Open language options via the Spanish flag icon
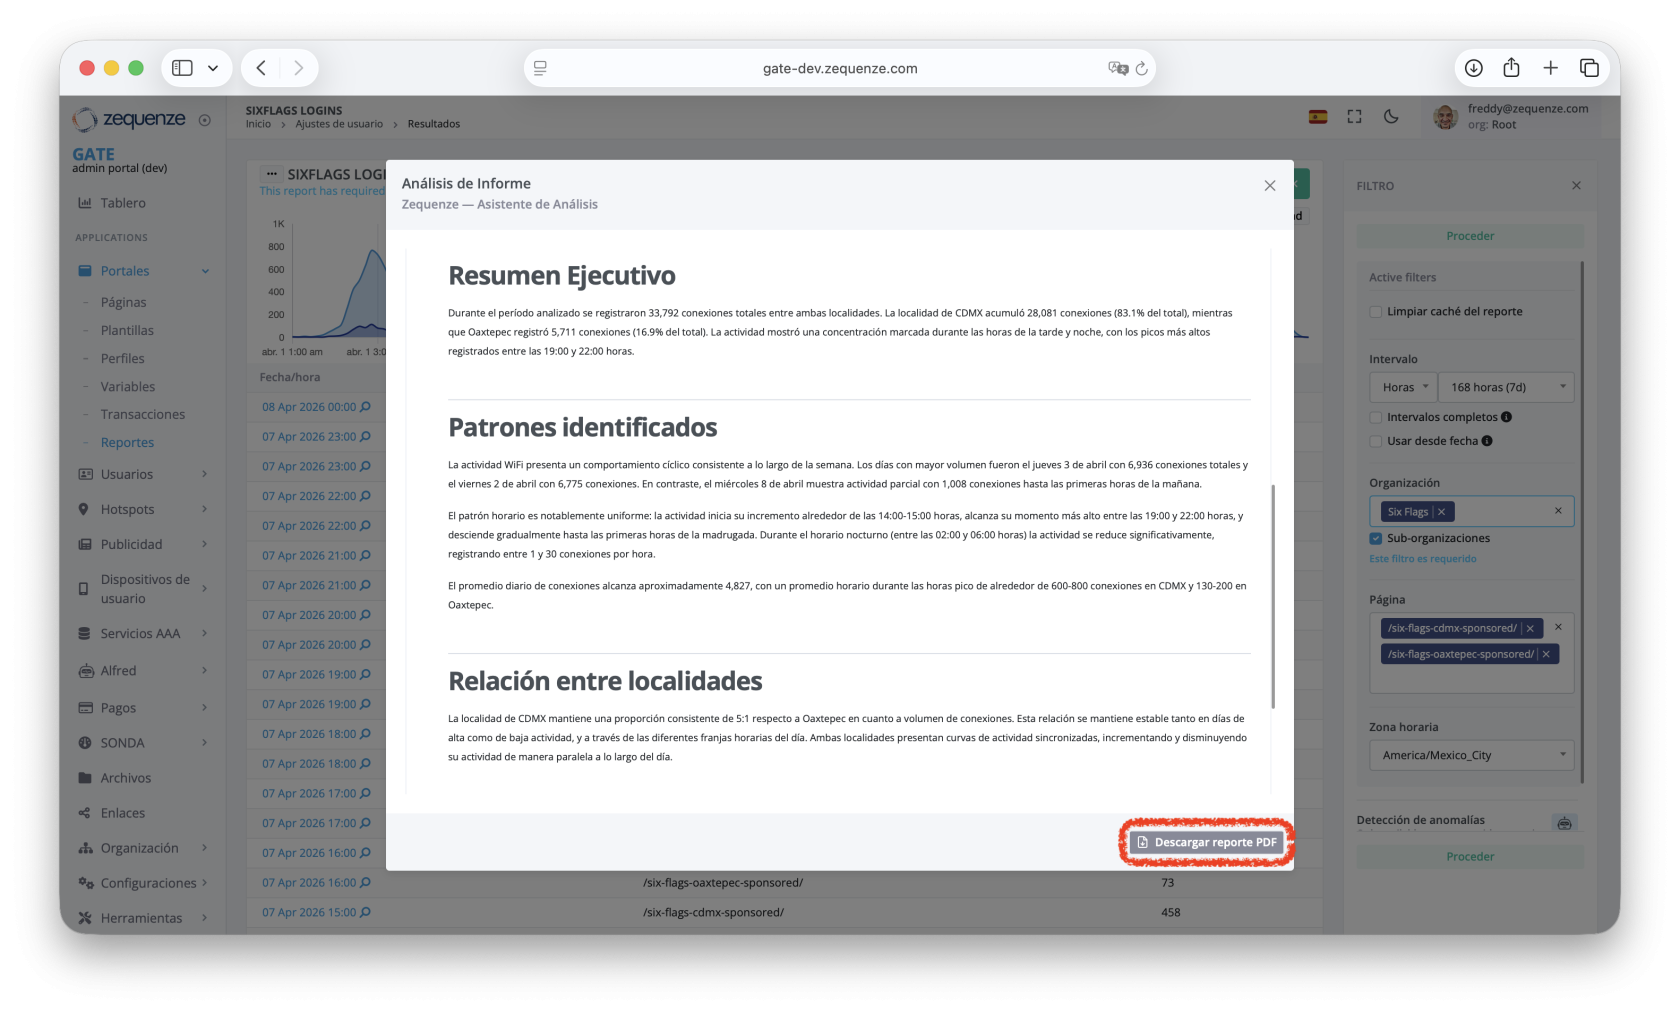1680x1013 pixels. tap(1317, 116)
